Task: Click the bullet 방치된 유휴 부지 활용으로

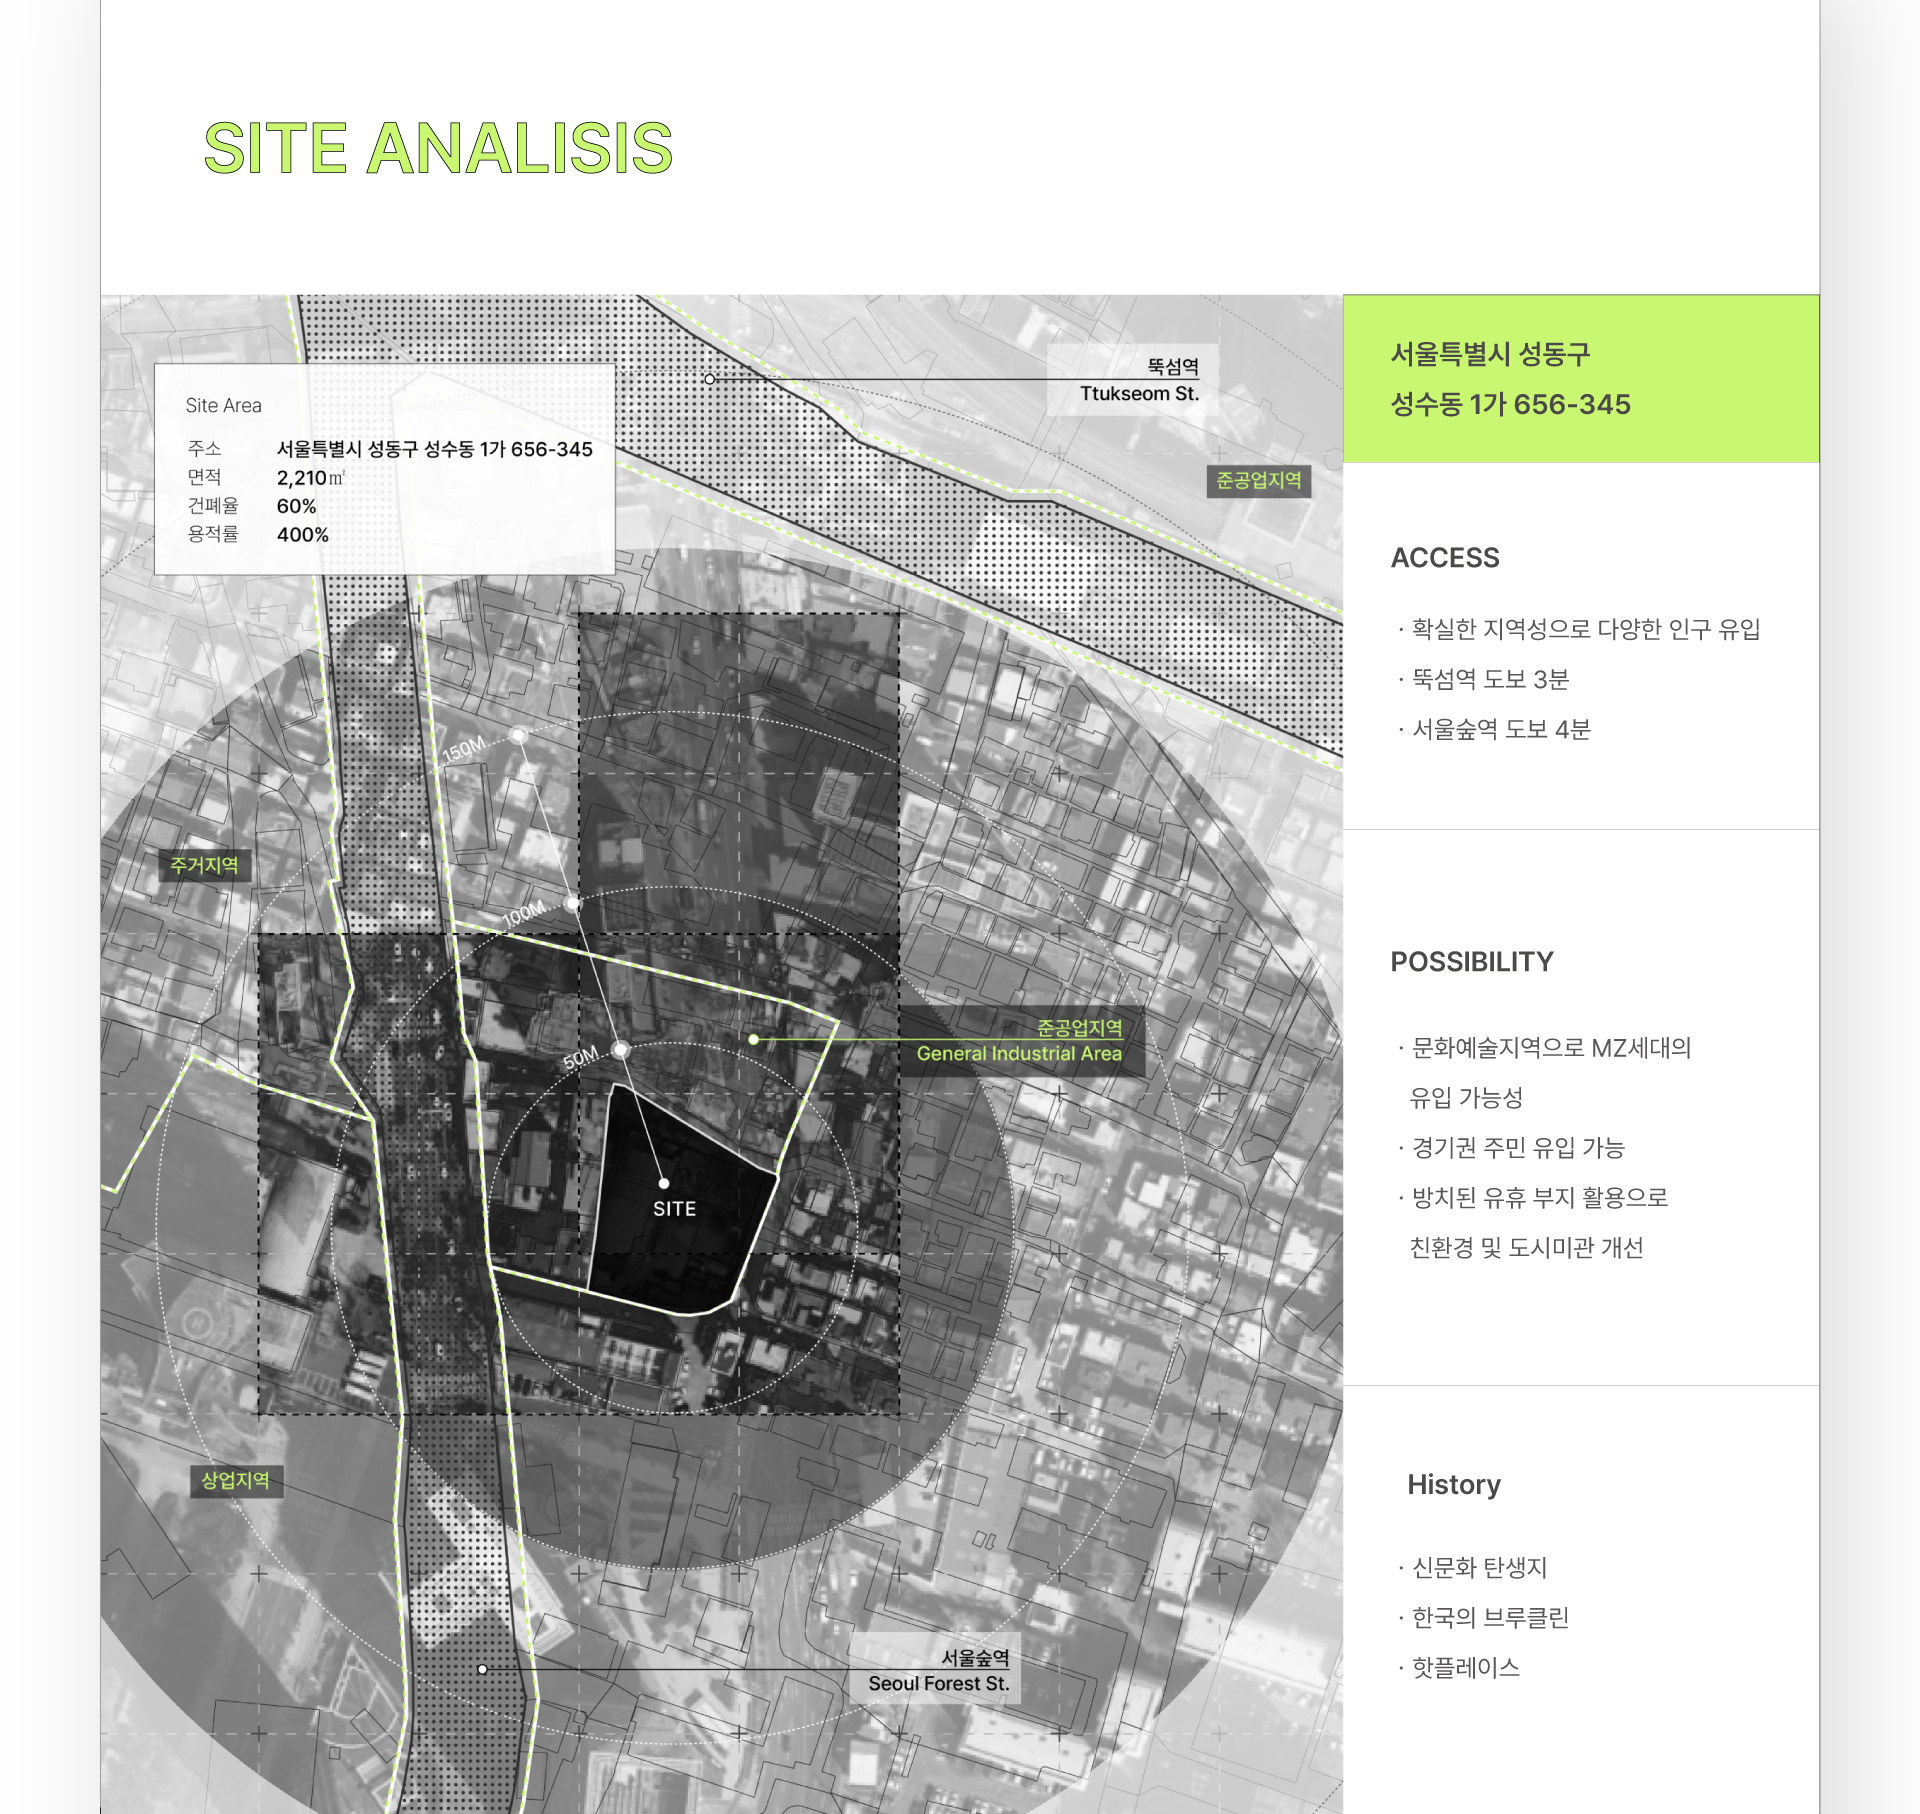Action: coord(1533,1198)
